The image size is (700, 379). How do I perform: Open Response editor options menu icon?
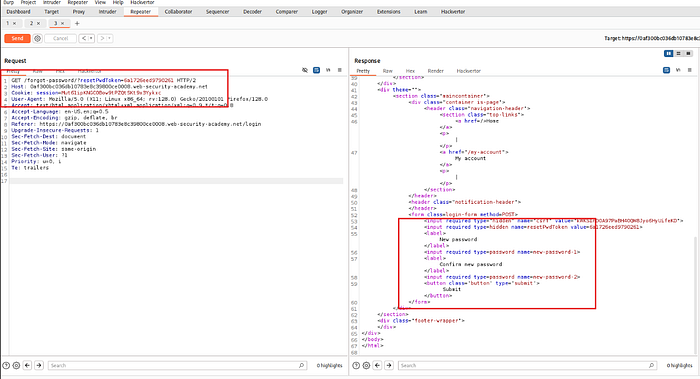click(690, 70)
